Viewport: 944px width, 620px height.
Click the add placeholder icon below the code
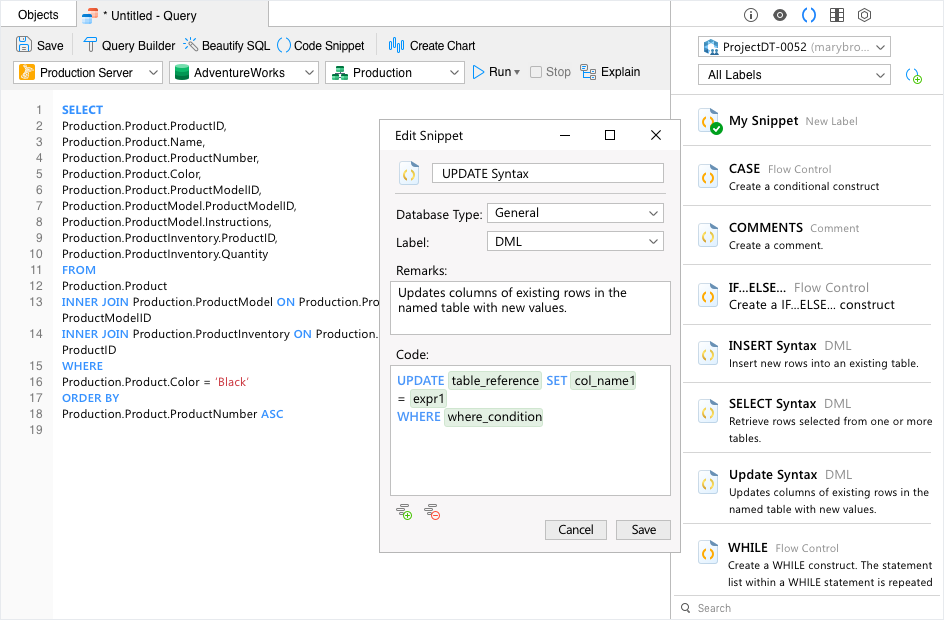click(x=404, y=512)
